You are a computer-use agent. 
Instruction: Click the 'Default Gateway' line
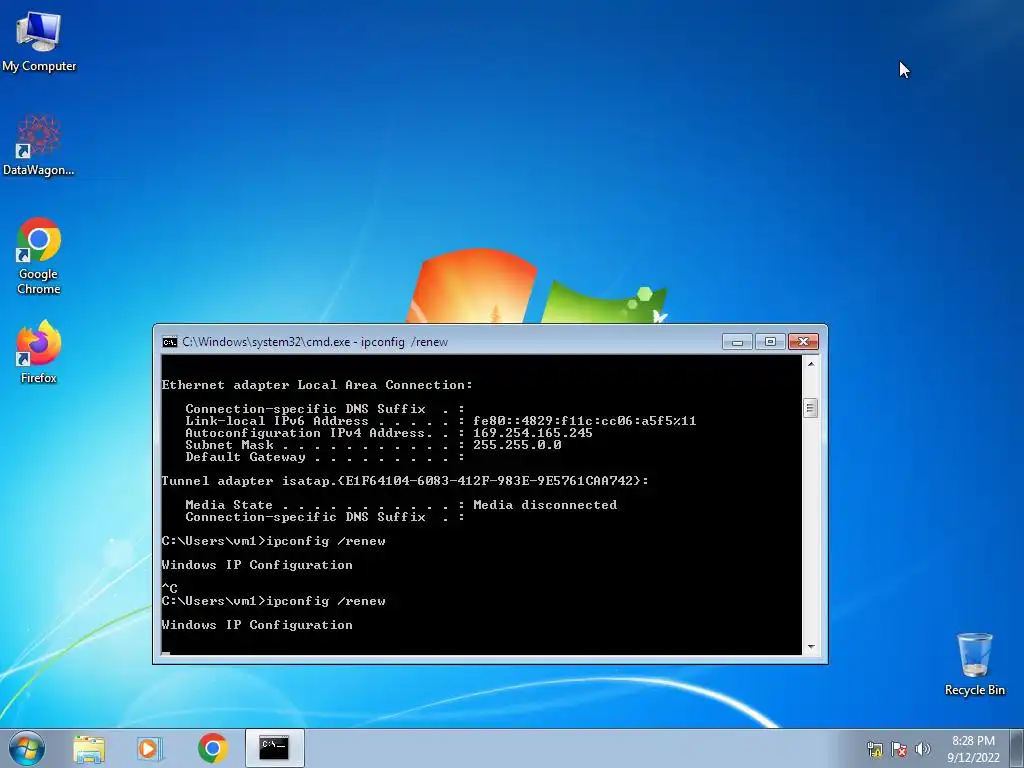(x=325, y=456)
